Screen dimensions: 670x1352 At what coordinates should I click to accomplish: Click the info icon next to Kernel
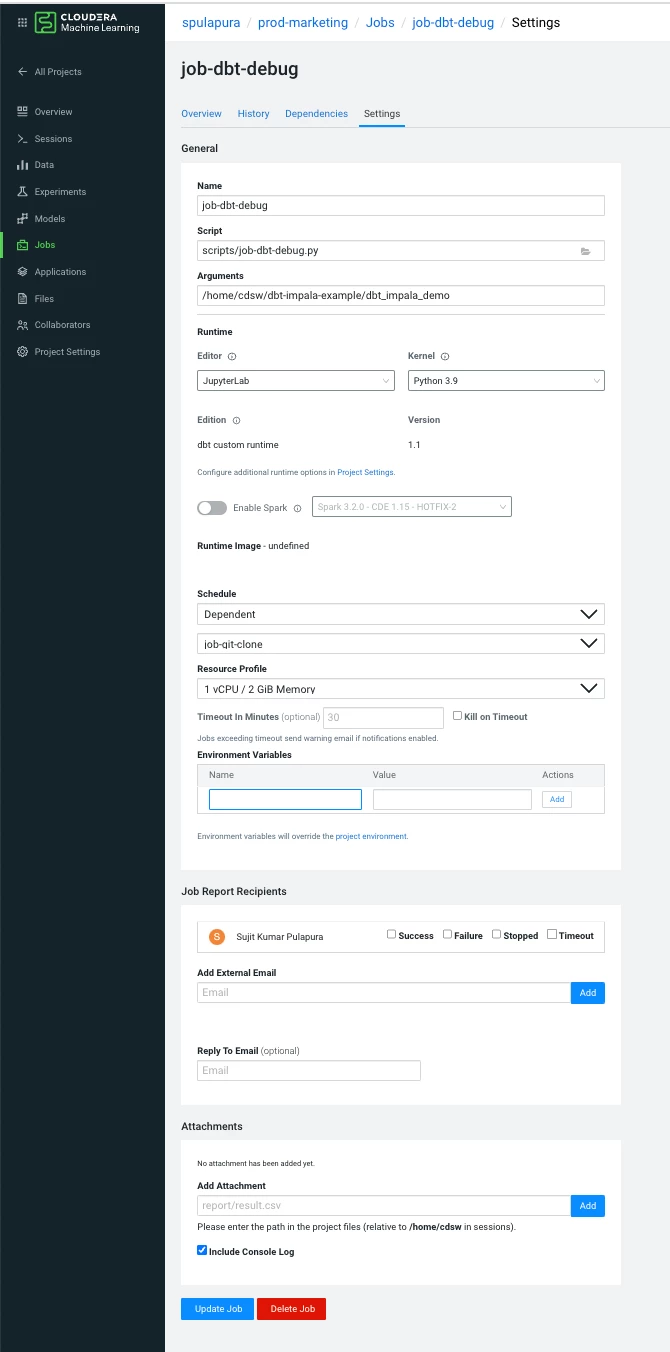445,356
